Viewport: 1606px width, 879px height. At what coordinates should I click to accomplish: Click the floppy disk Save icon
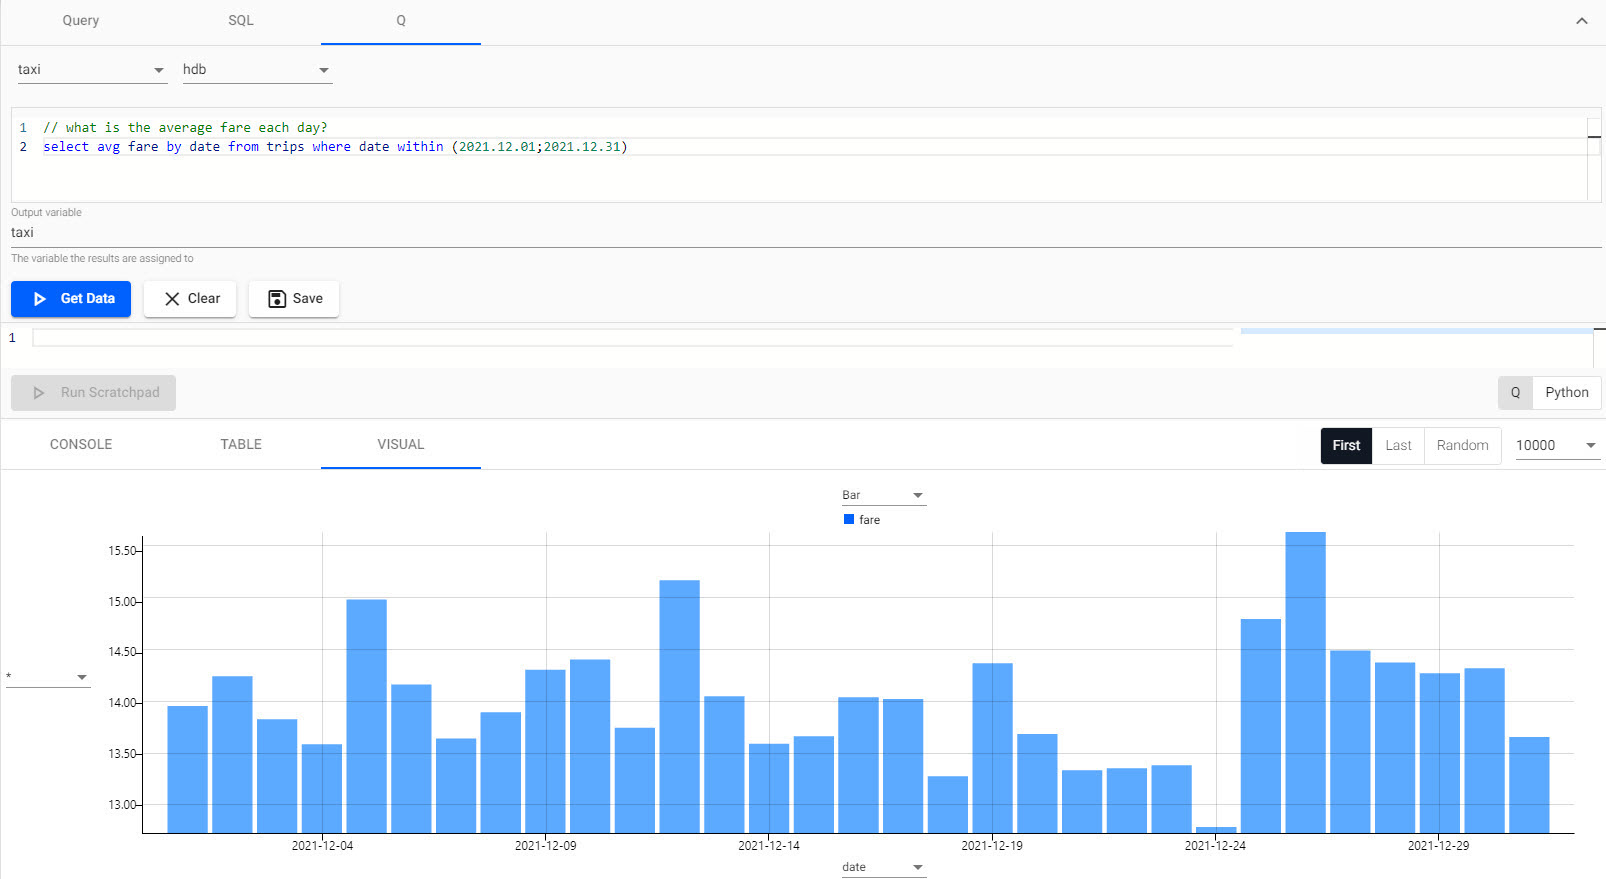[277, 299]
